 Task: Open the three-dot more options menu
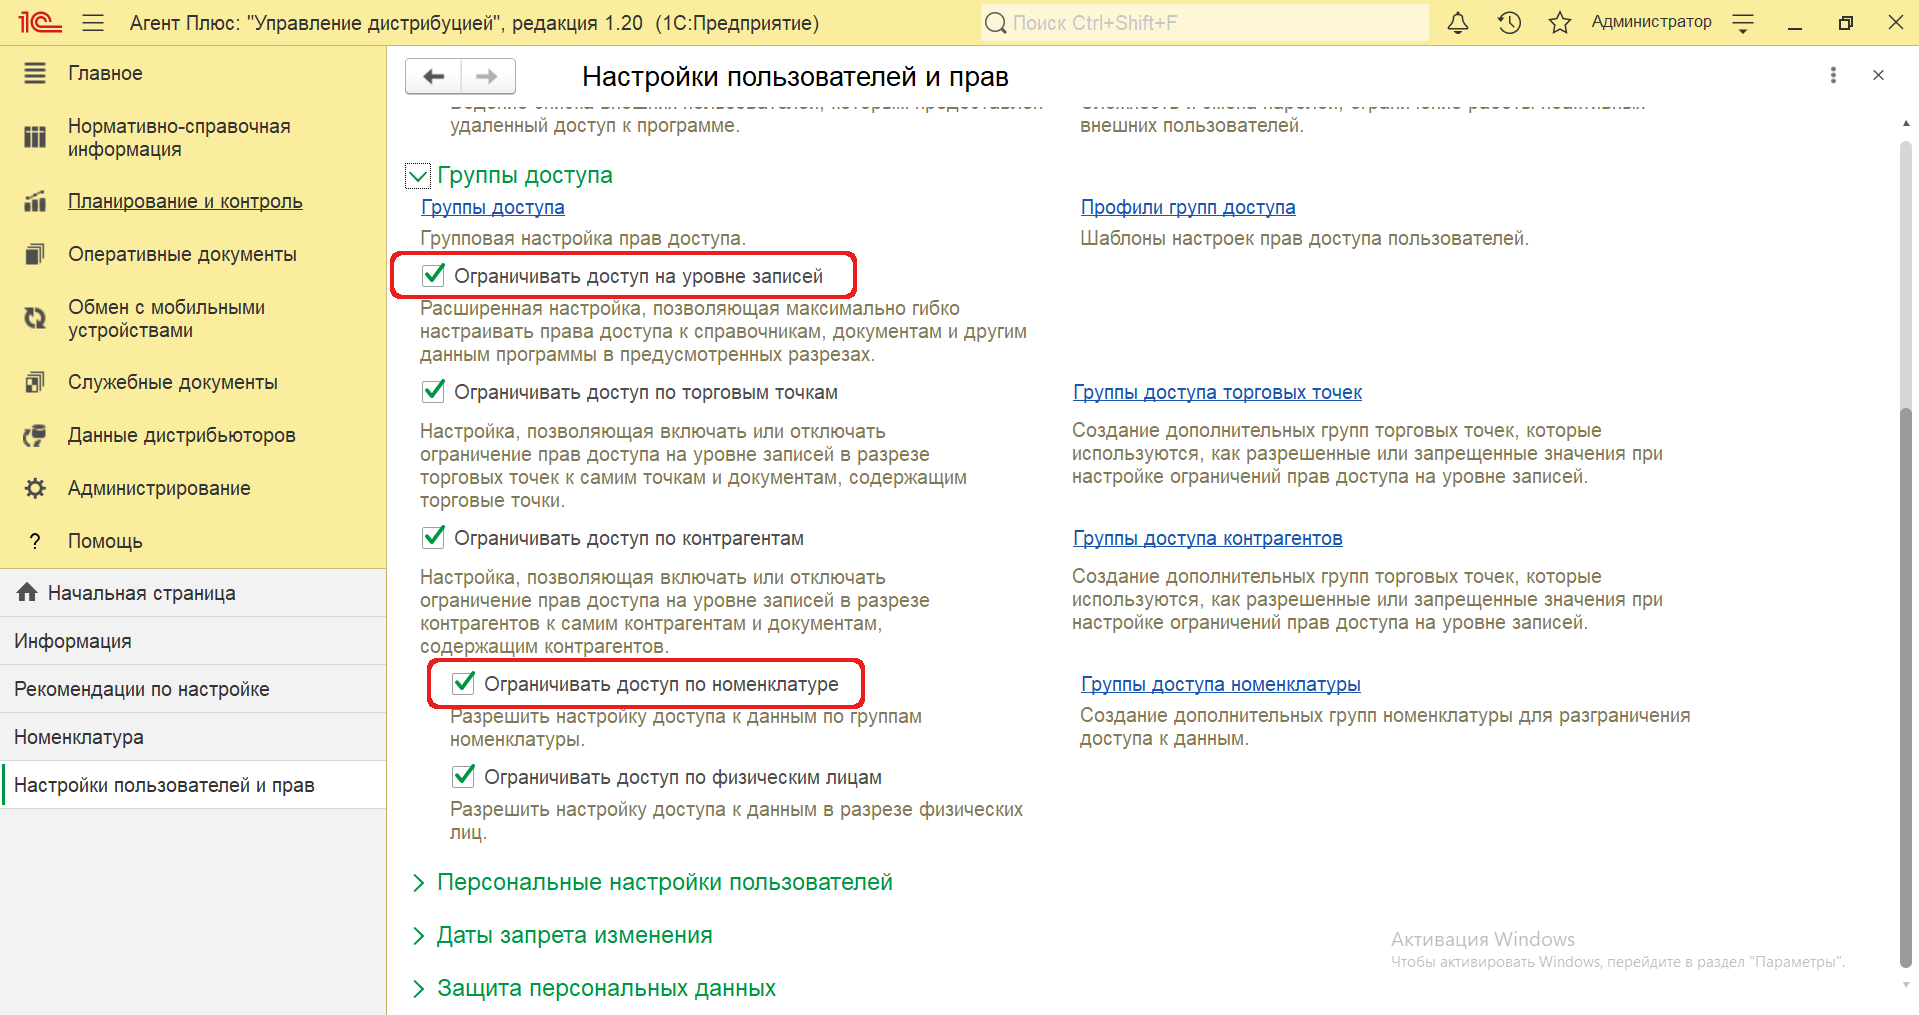click(1833, 75)
